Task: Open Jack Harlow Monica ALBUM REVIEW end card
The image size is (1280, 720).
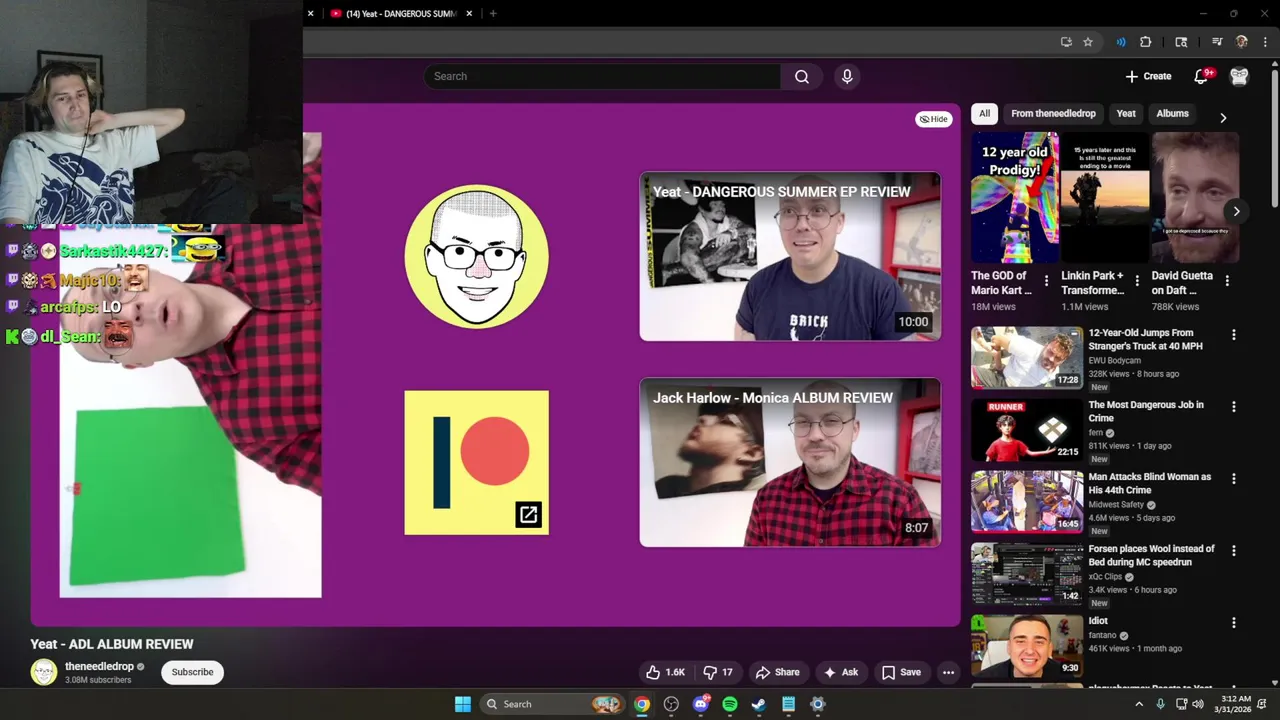Action: 790,463
